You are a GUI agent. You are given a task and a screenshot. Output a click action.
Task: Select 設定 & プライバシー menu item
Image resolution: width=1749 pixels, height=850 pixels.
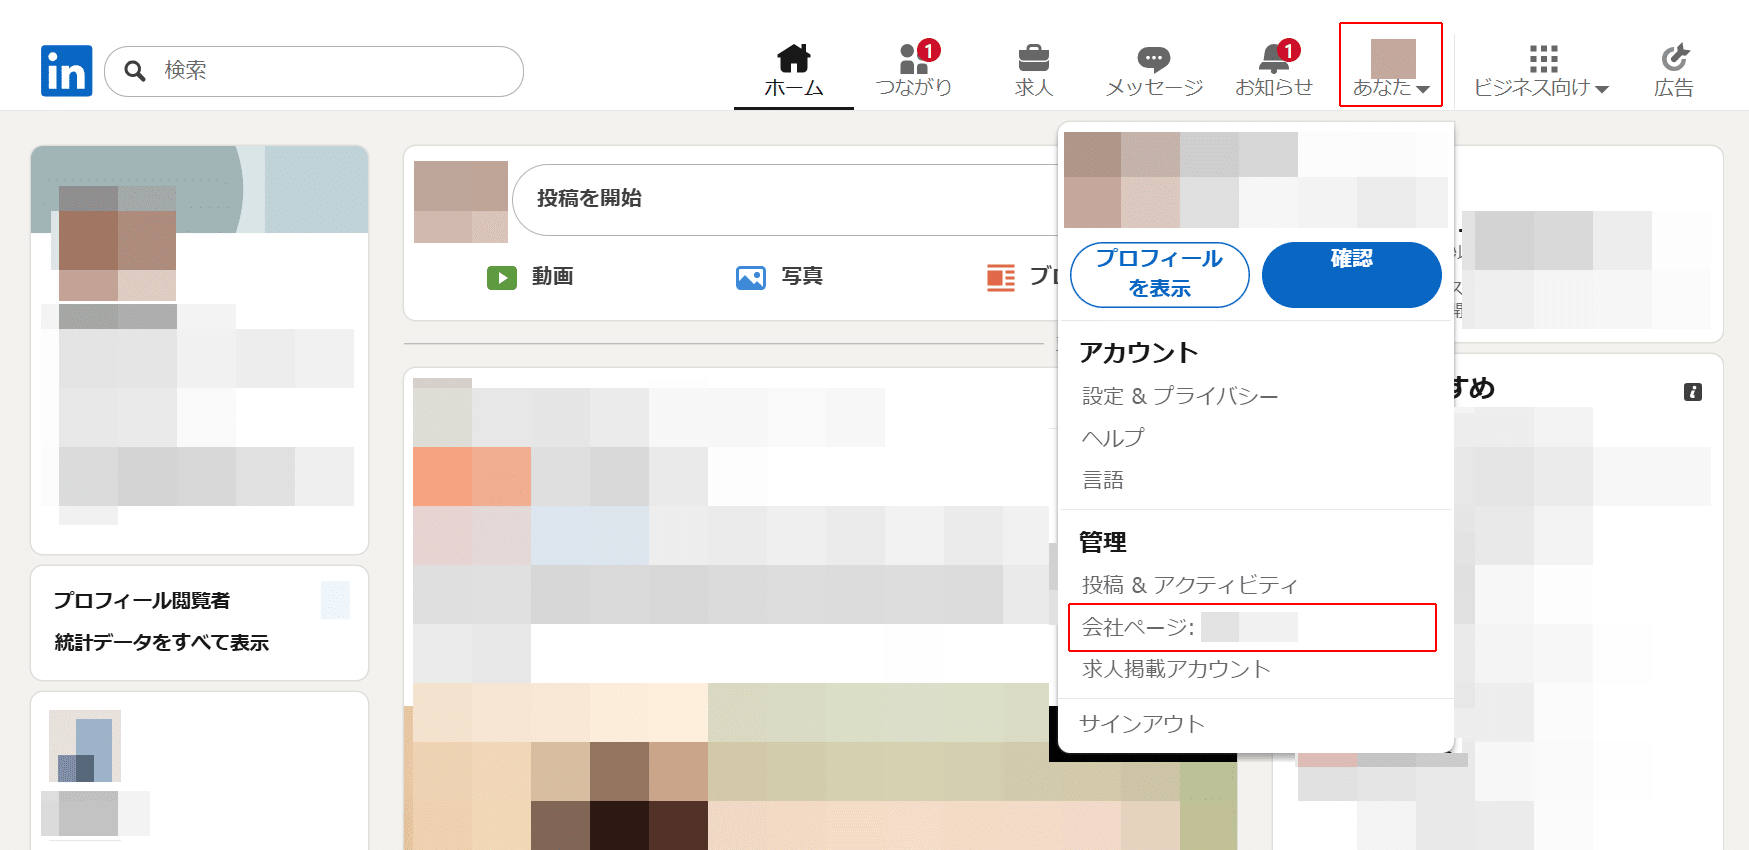click(1180, 396)
